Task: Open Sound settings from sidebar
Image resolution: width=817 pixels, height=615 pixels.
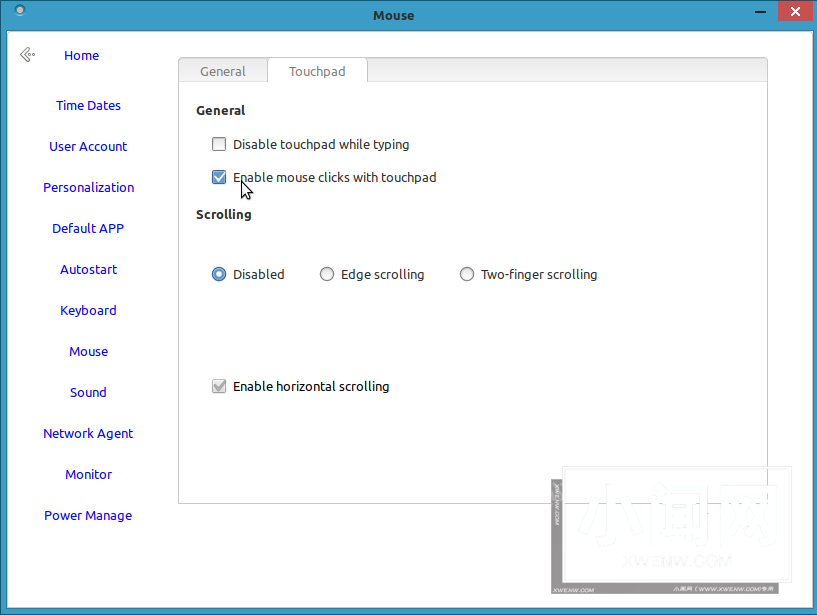Action: [x=88, y=393]
